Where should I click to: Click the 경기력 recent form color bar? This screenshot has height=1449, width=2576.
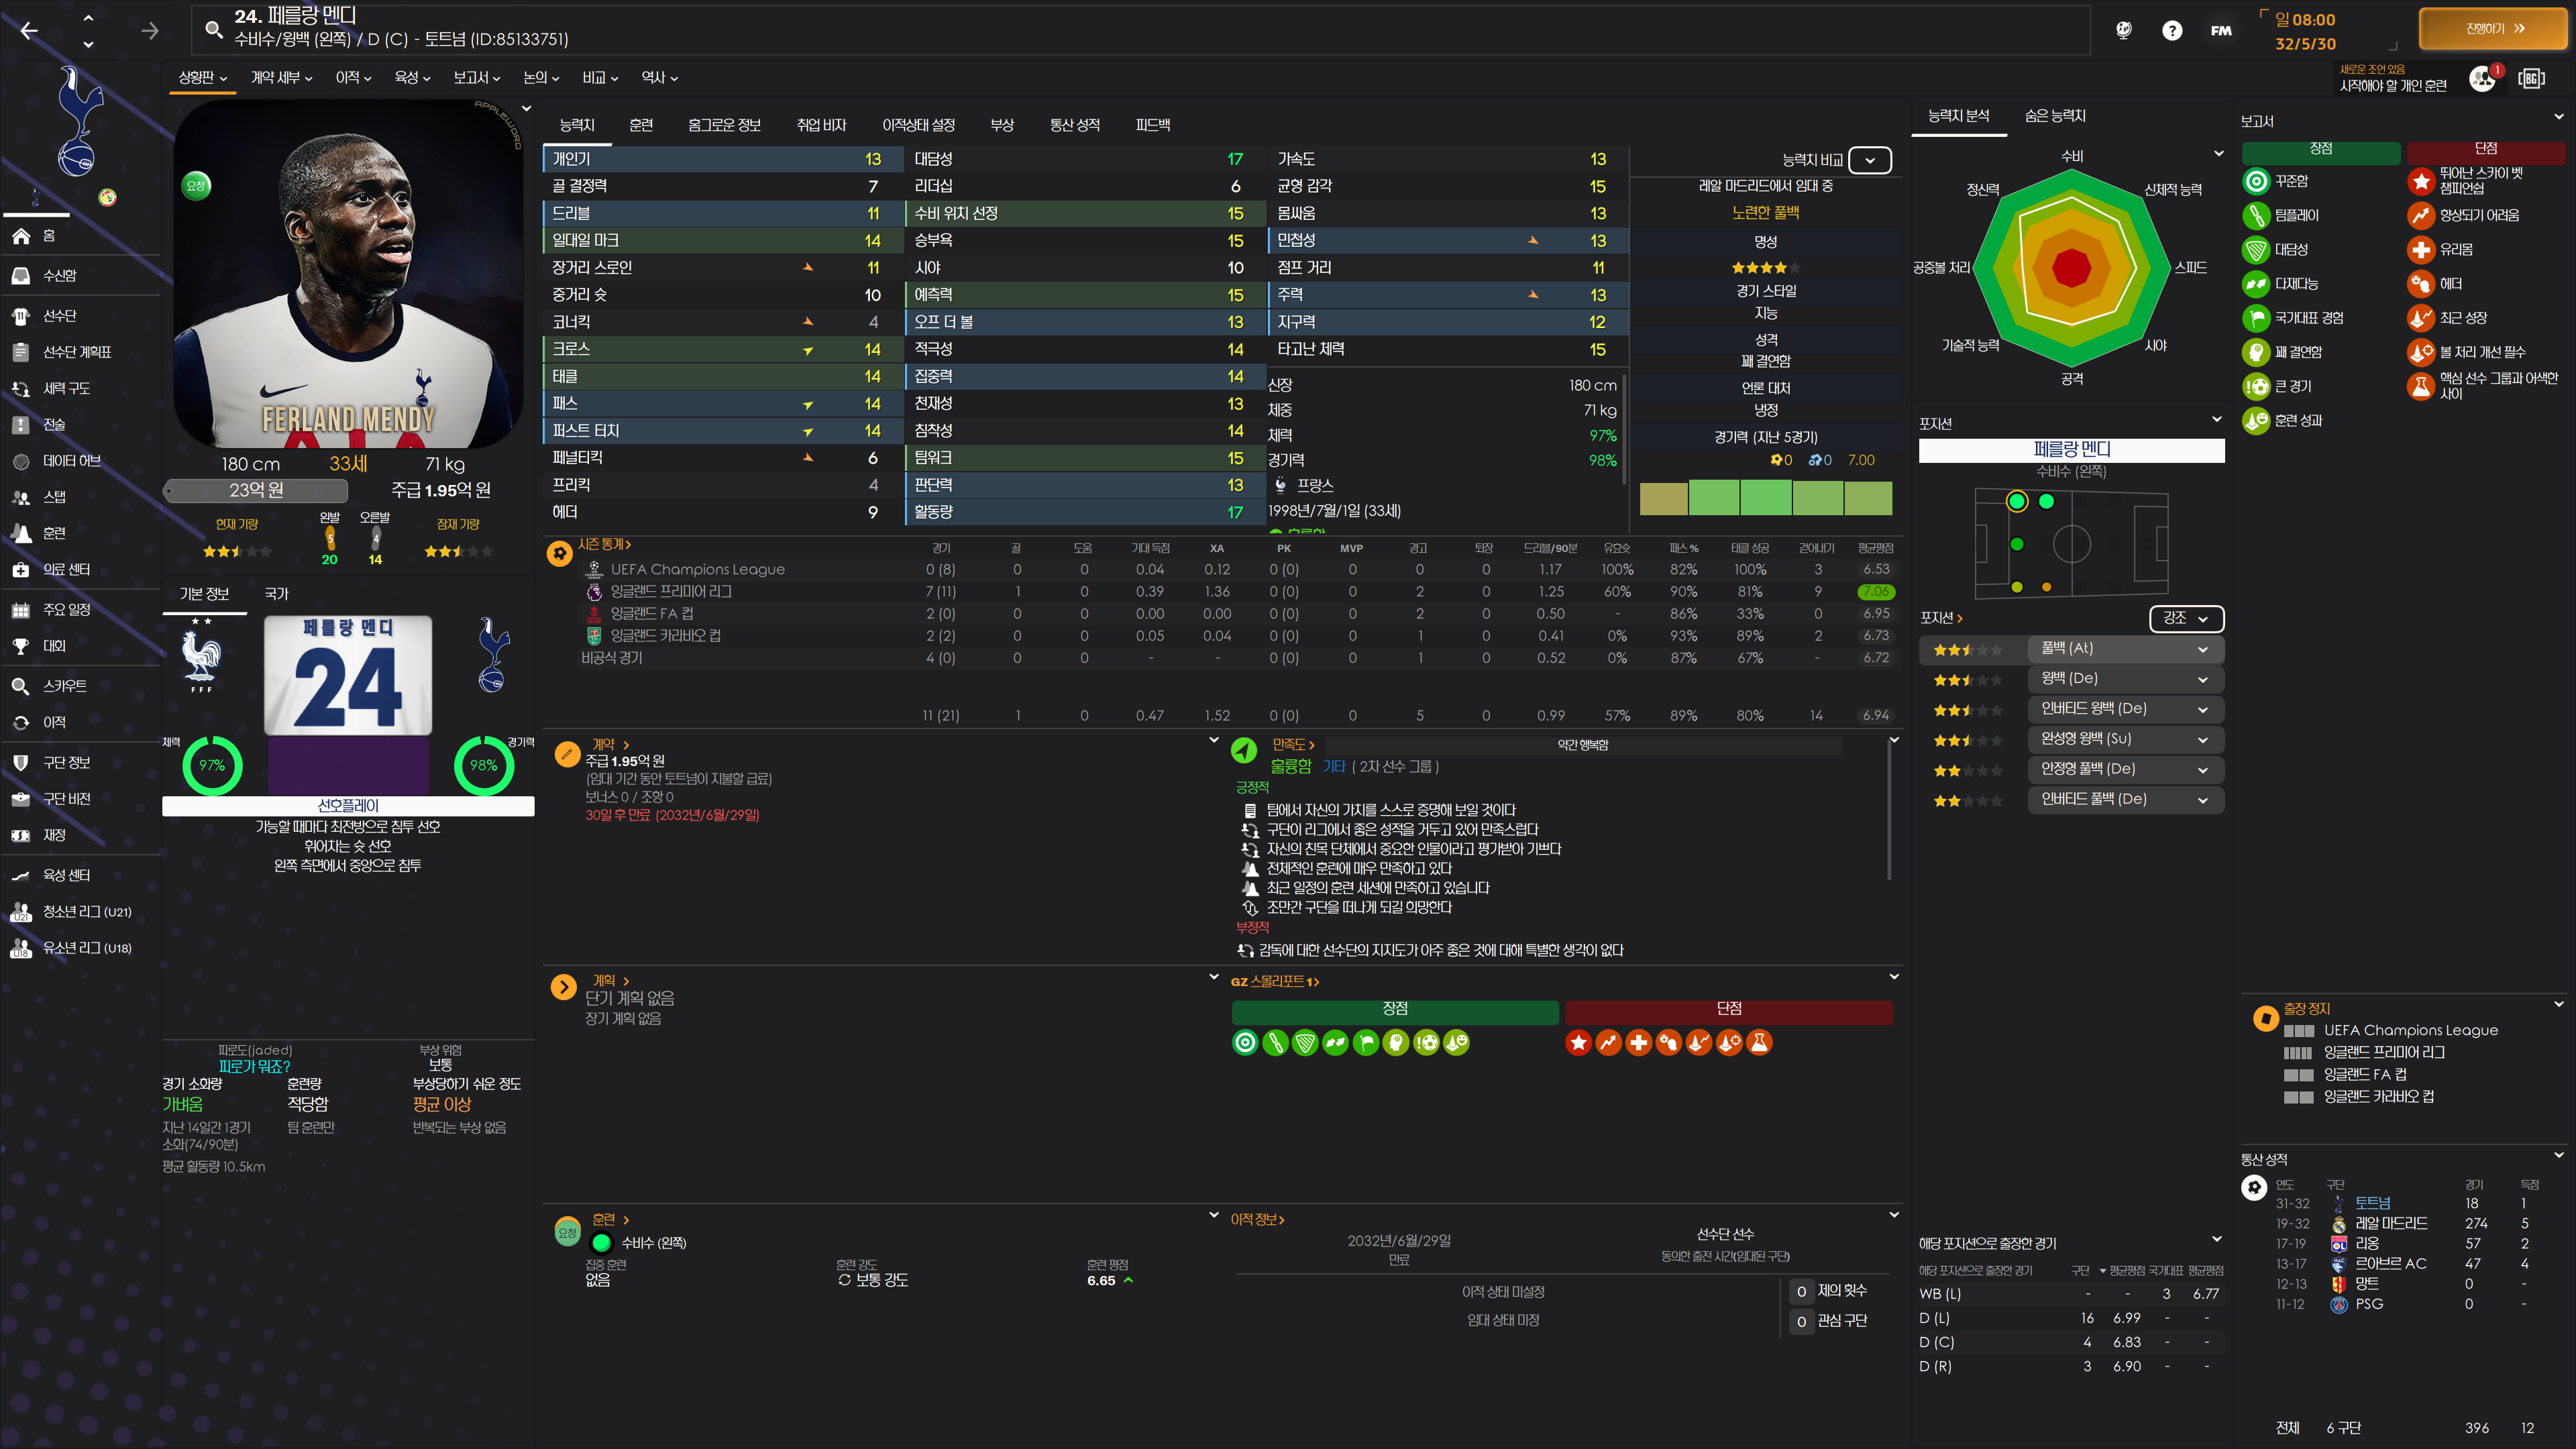click(1765, 497)
